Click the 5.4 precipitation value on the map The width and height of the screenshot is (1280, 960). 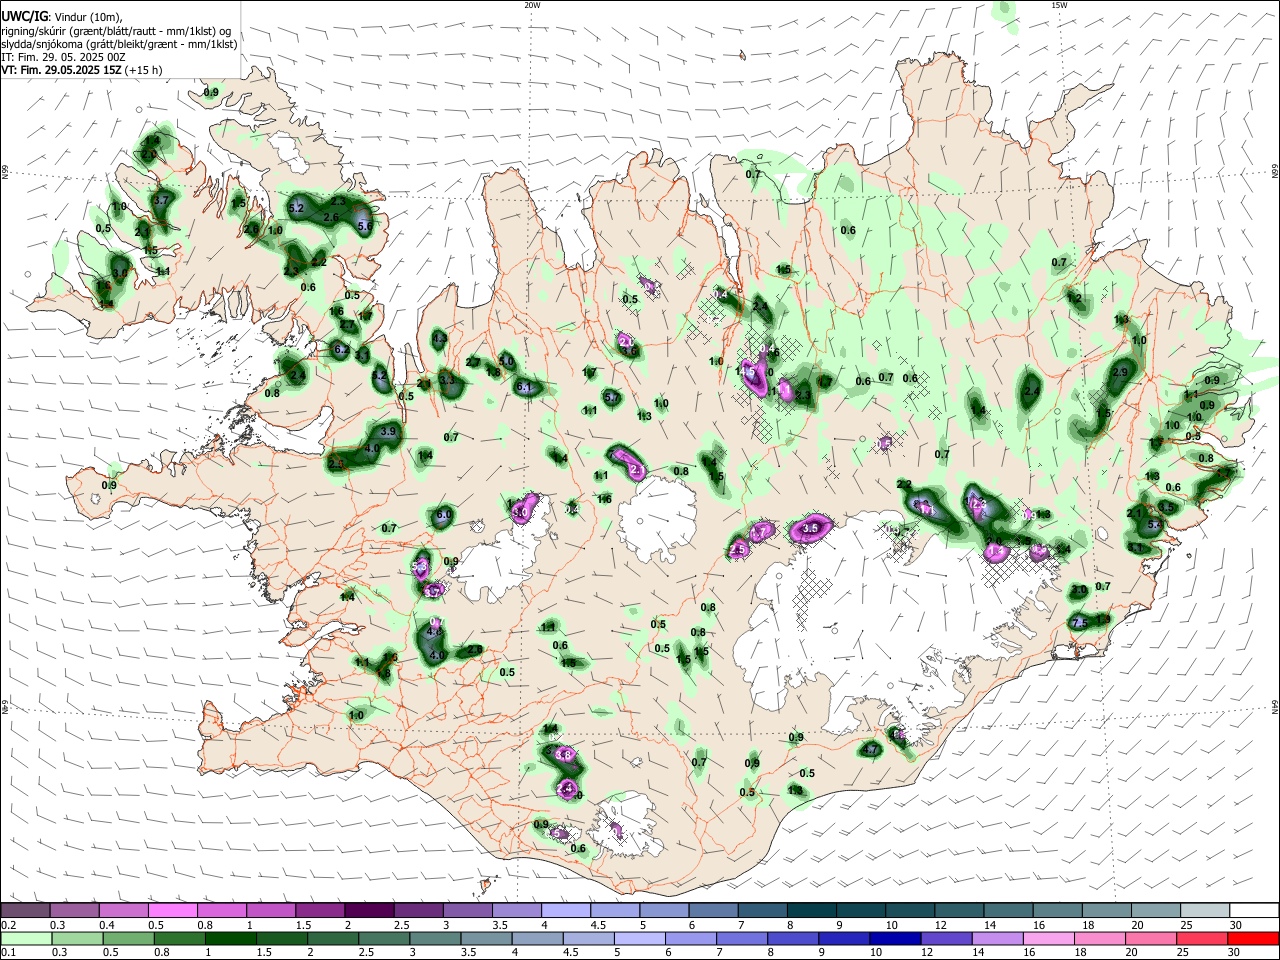[x=1154, y=524]
